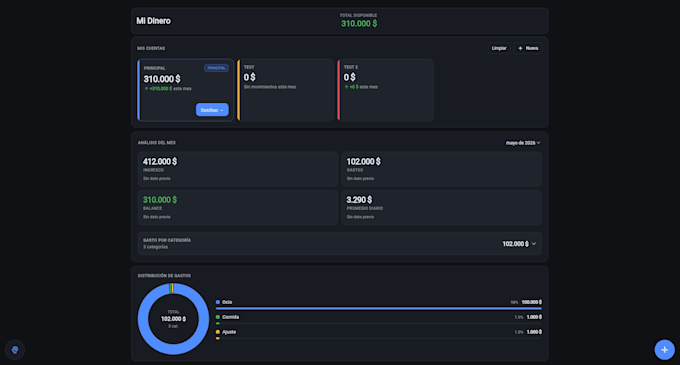The height and width of the screenshot is (365, 680).
Task: Click the Limpiar button
Action: tap(499, 48)
